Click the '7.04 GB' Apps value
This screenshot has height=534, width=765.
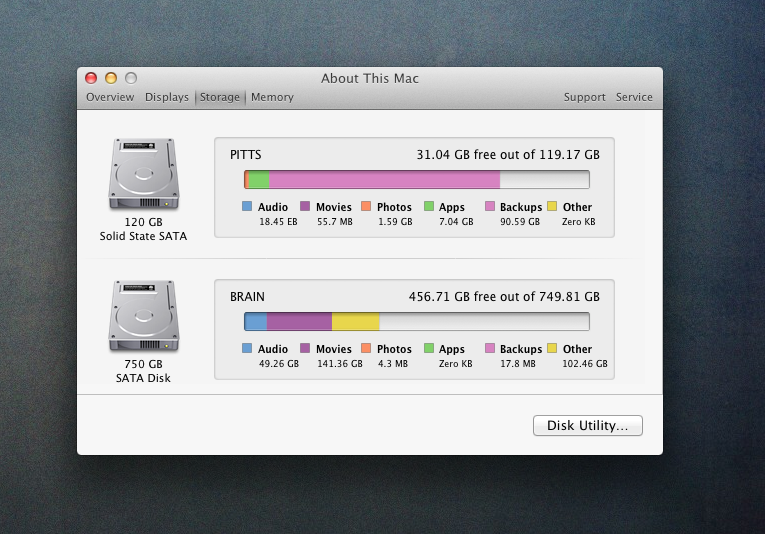pyautogui.click(x=456, y=222)
